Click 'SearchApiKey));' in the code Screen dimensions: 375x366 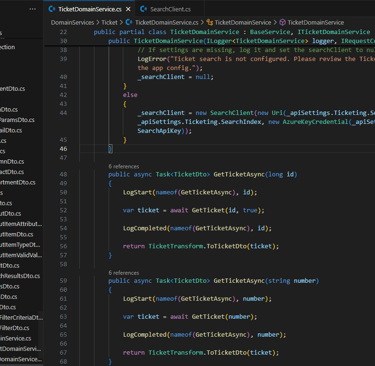point(165,131)
